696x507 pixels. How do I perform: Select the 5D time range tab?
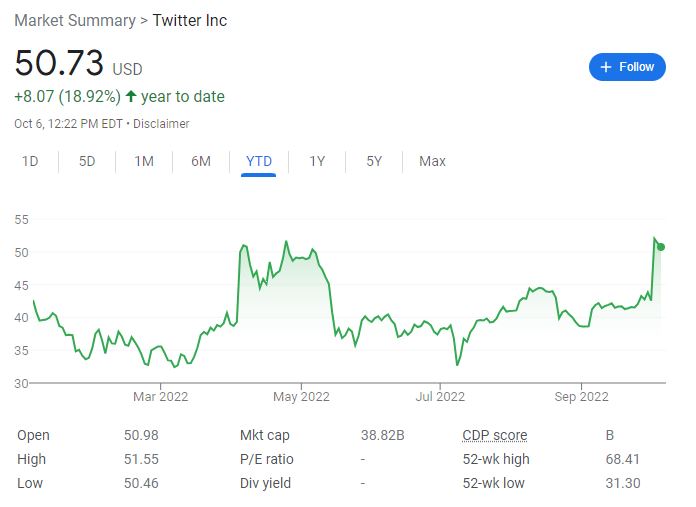pos(87,161)
